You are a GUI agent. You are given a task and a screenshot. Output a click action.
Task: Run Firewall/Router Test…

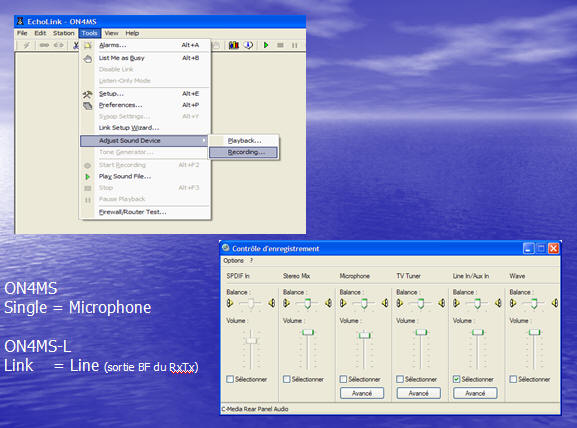145,212
